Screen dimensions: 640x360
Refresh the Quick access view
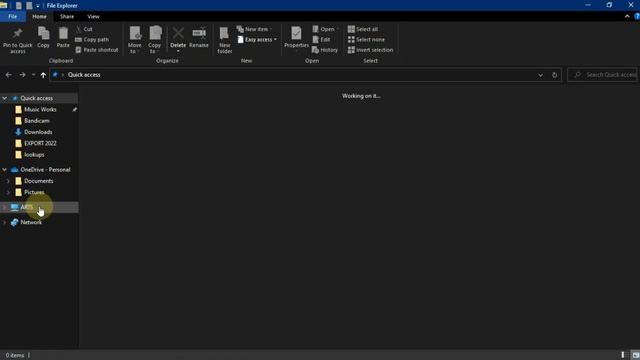click(554, 75)
